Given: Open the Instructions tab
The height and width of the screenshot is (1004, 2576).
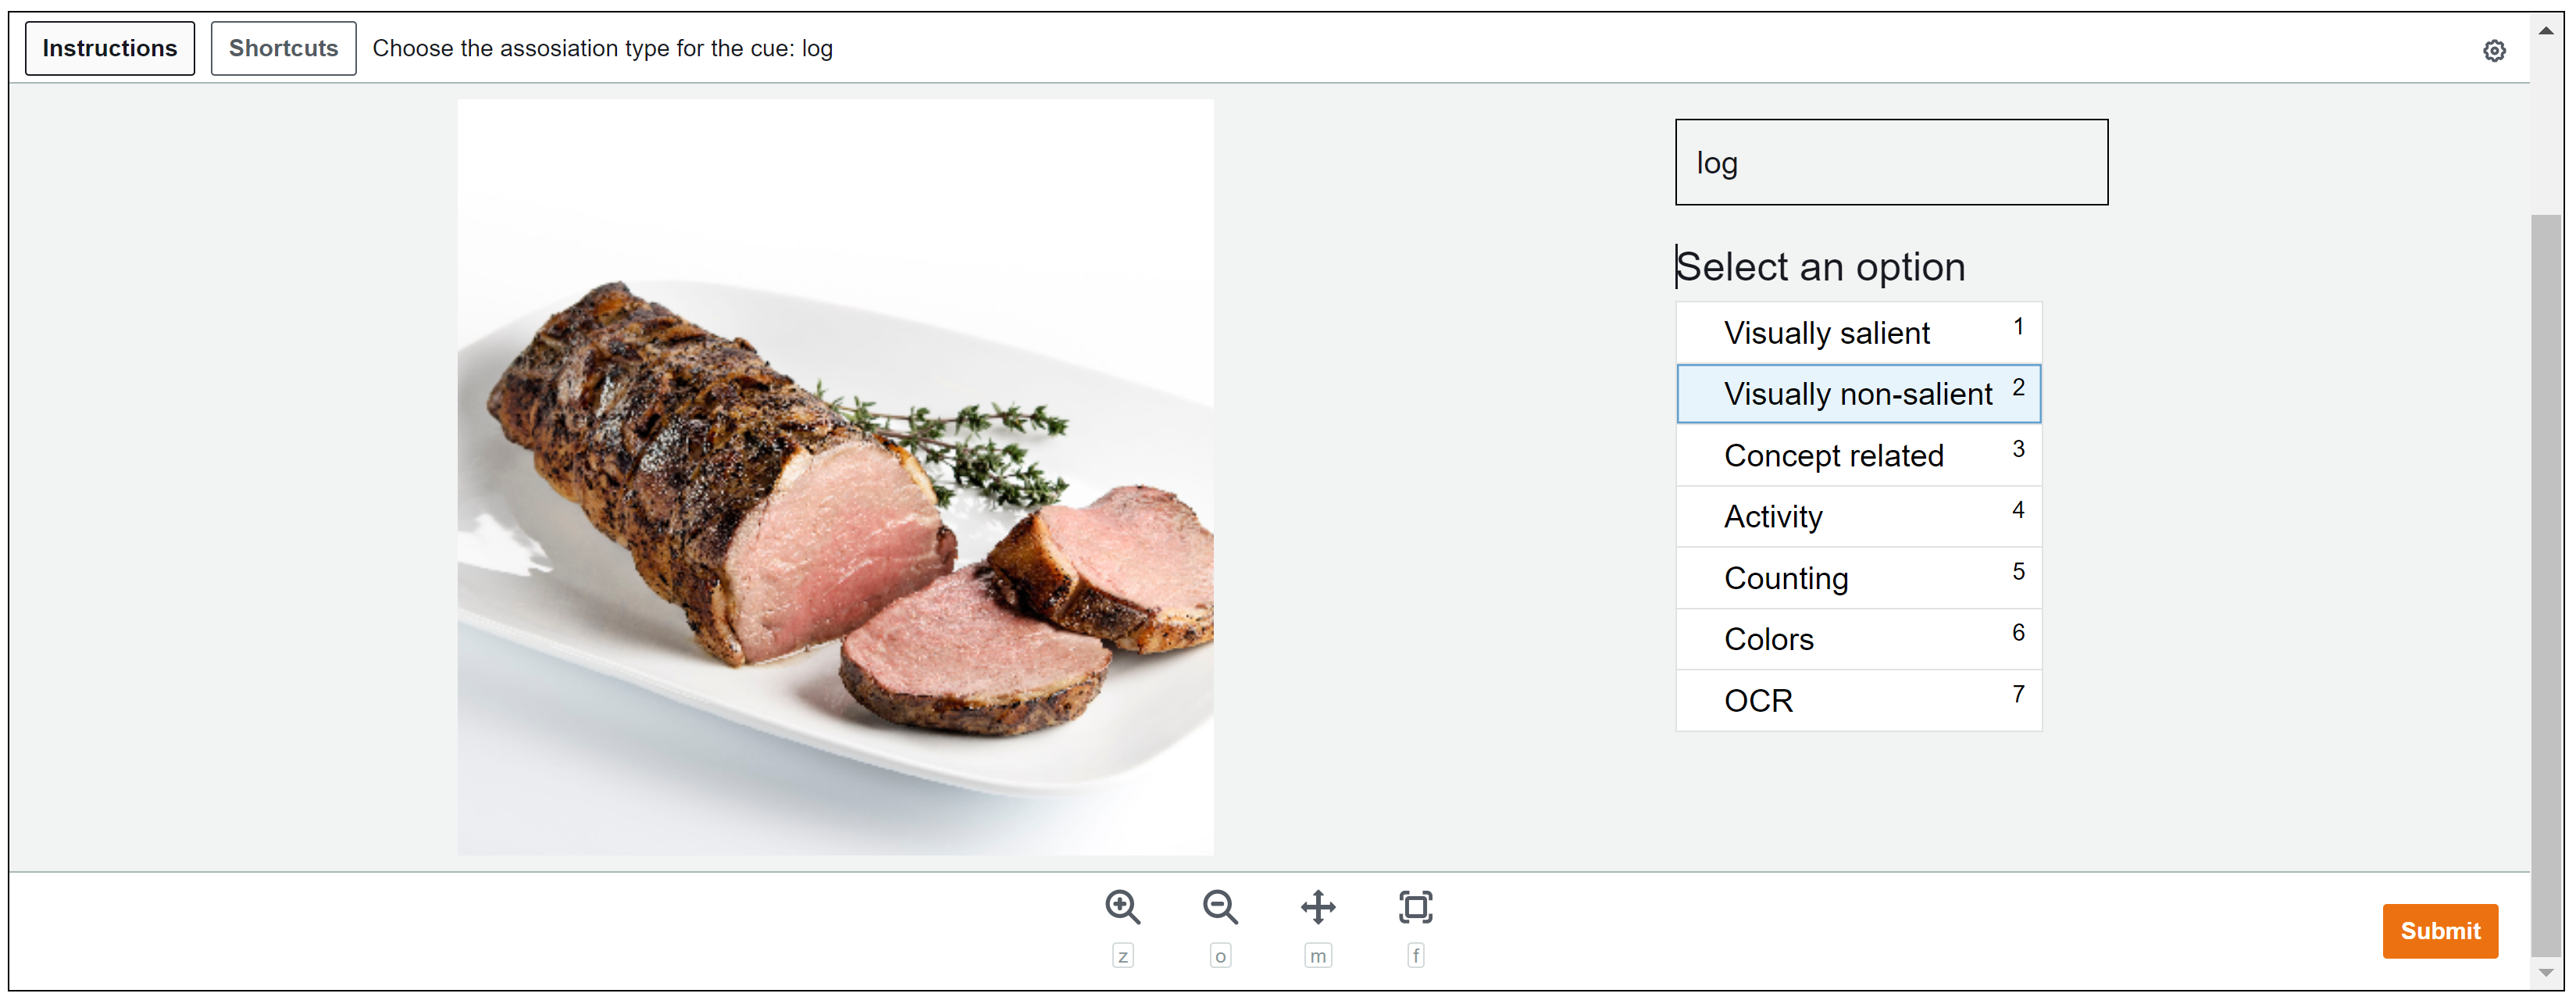Looking at the screenshot, I should point(110,48).
